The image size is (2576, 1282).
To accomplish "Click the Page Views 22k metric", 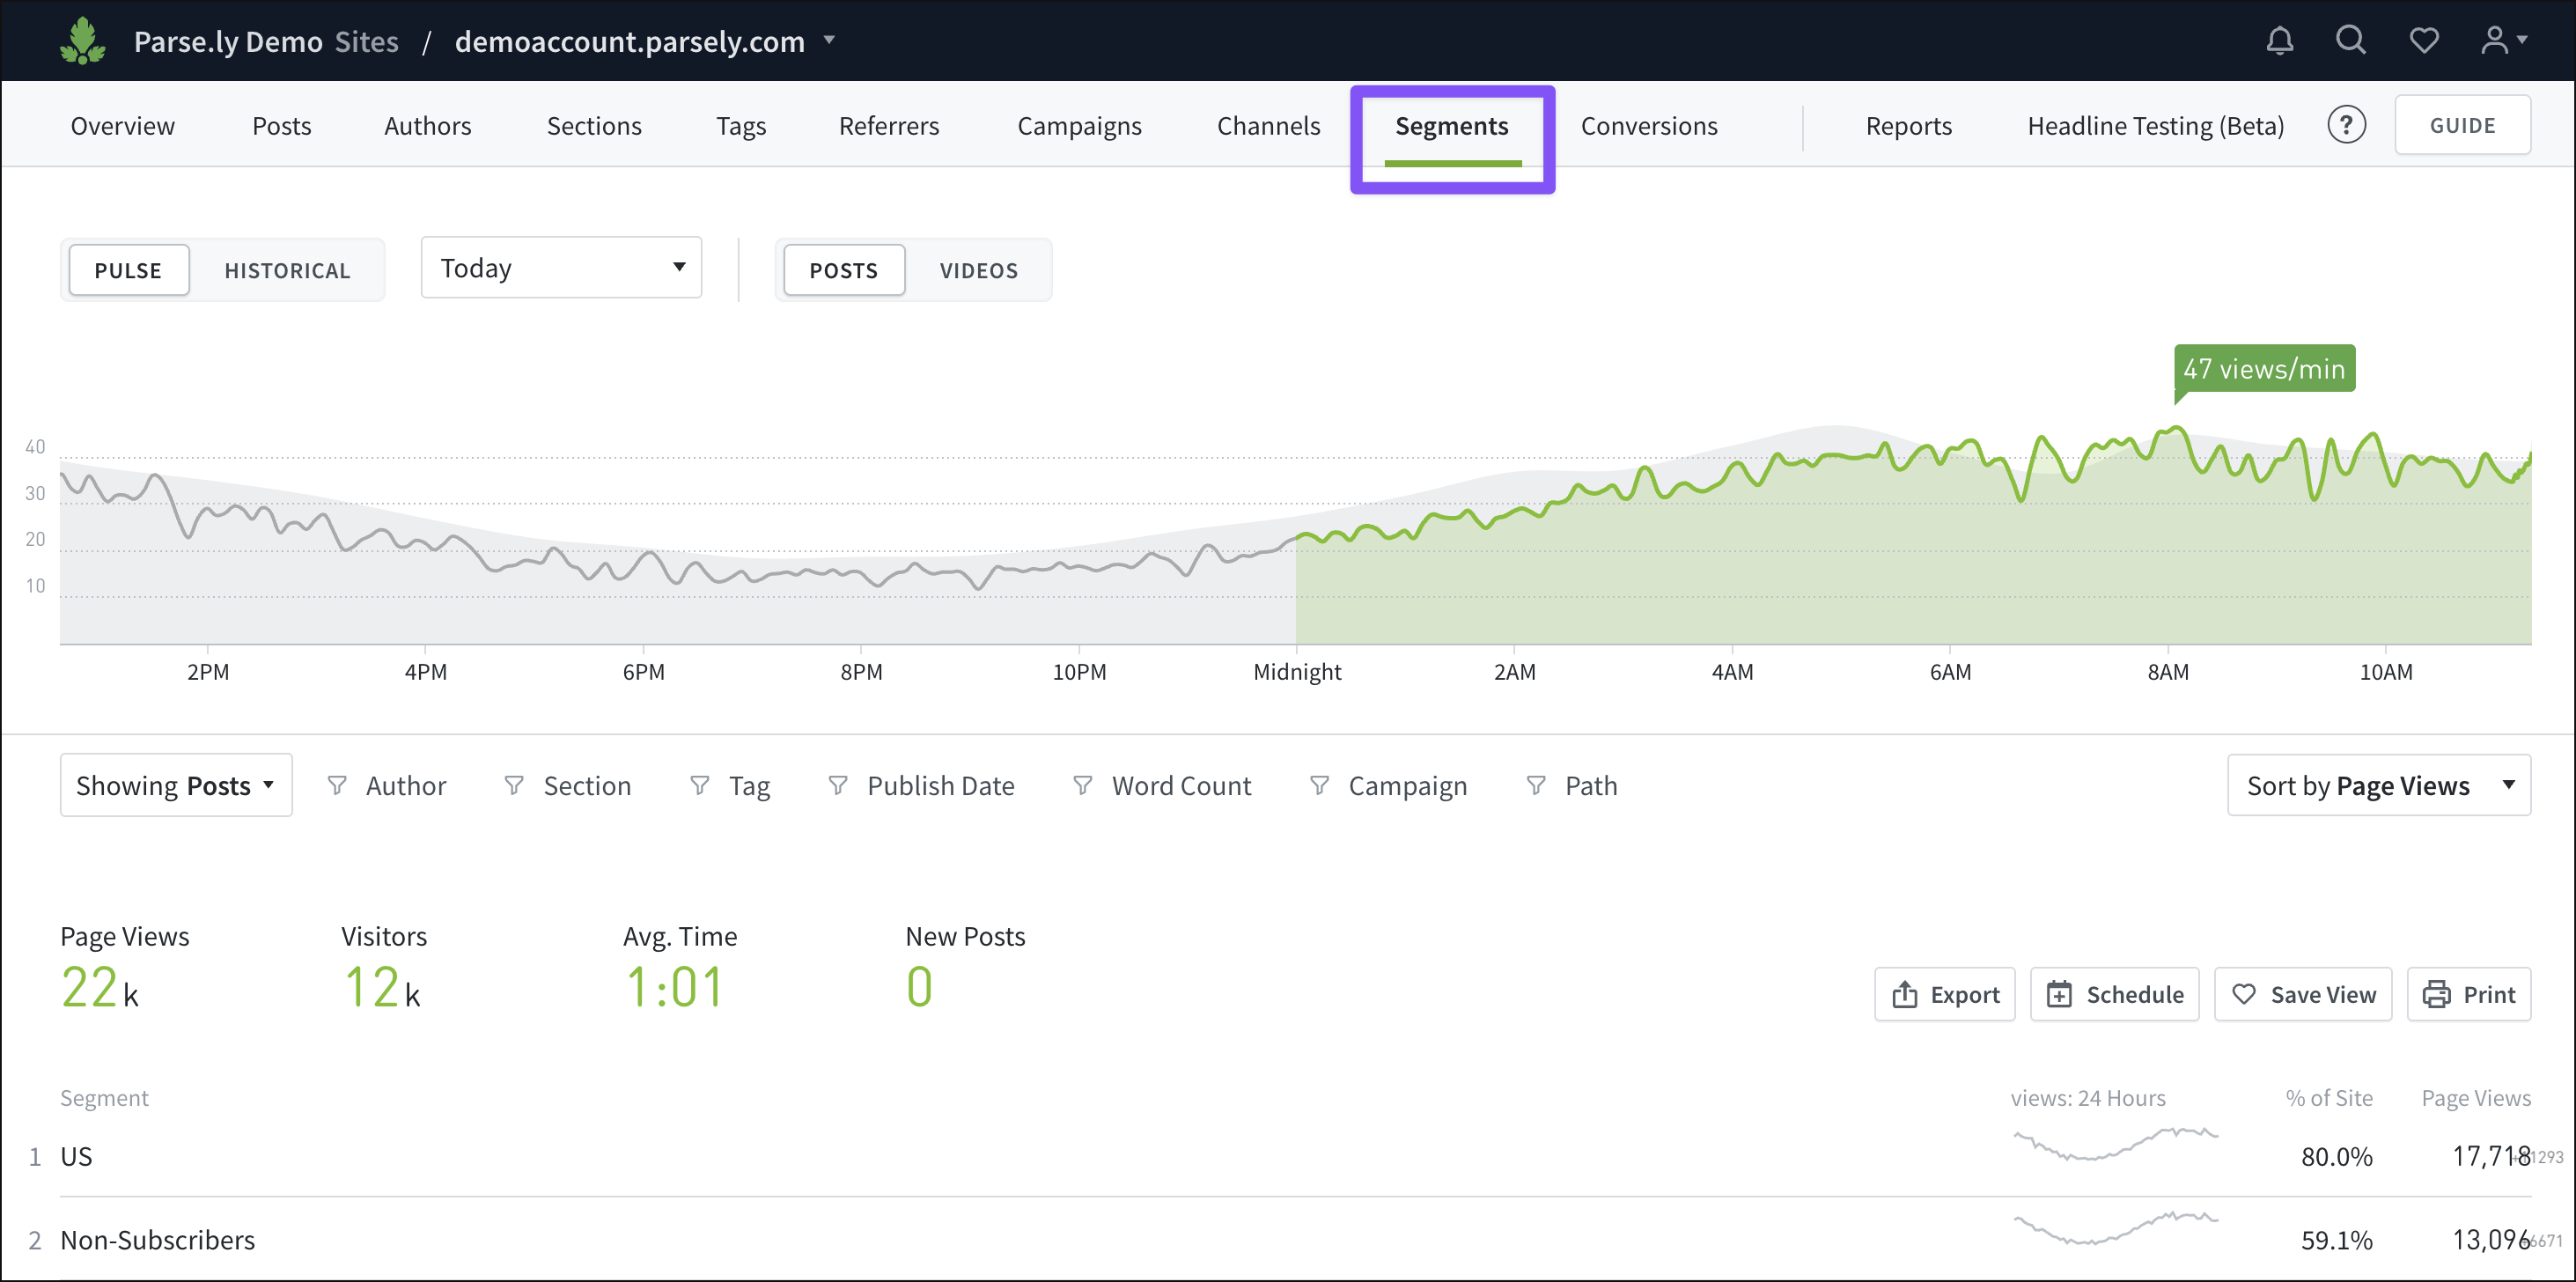I will coord(124,968).
